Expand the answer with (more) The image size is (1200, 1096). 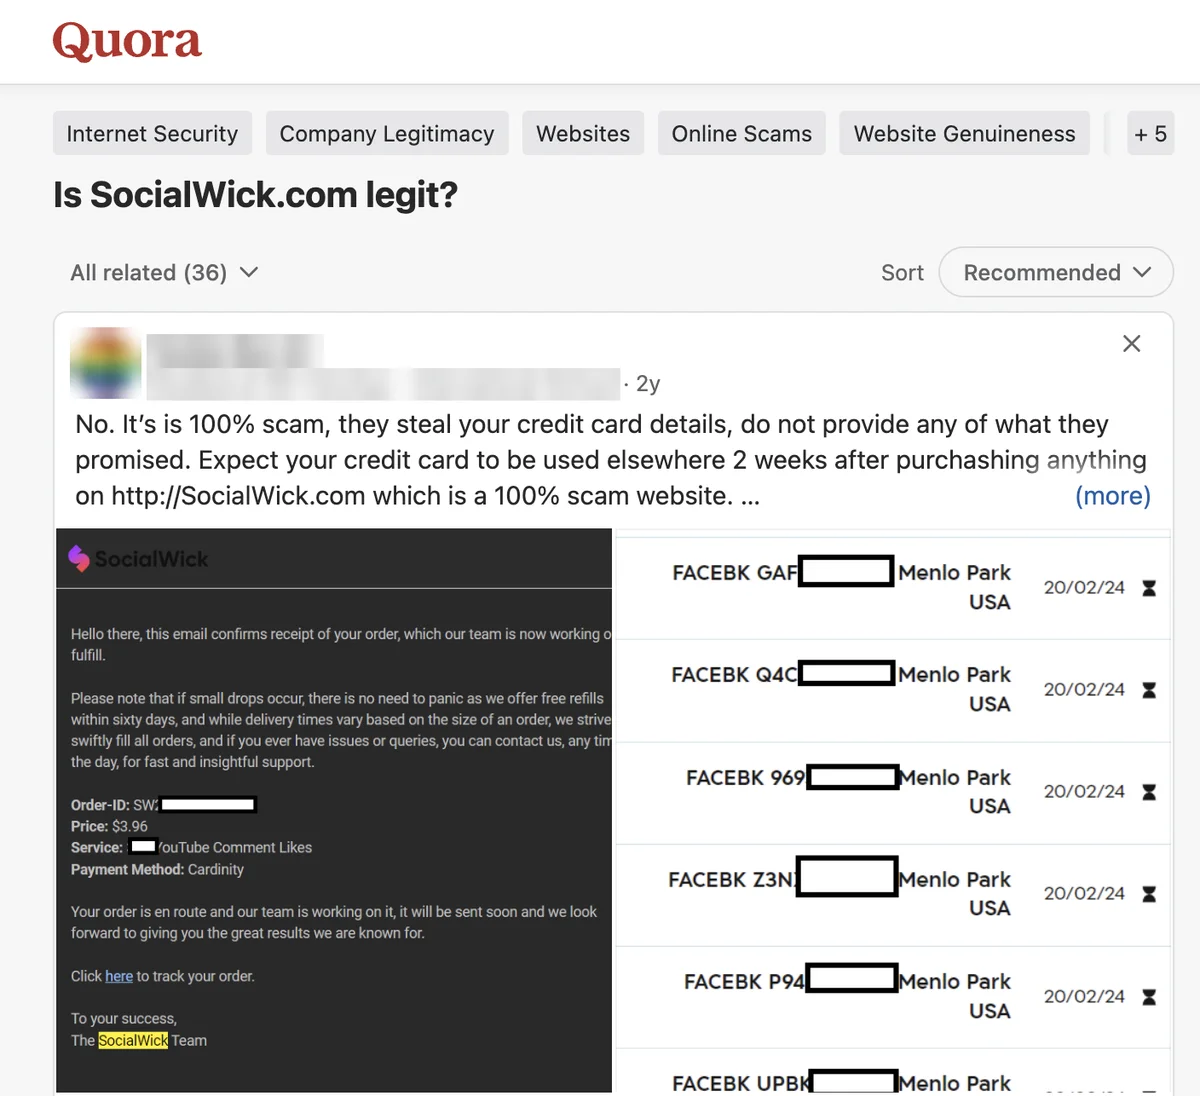1113,496
